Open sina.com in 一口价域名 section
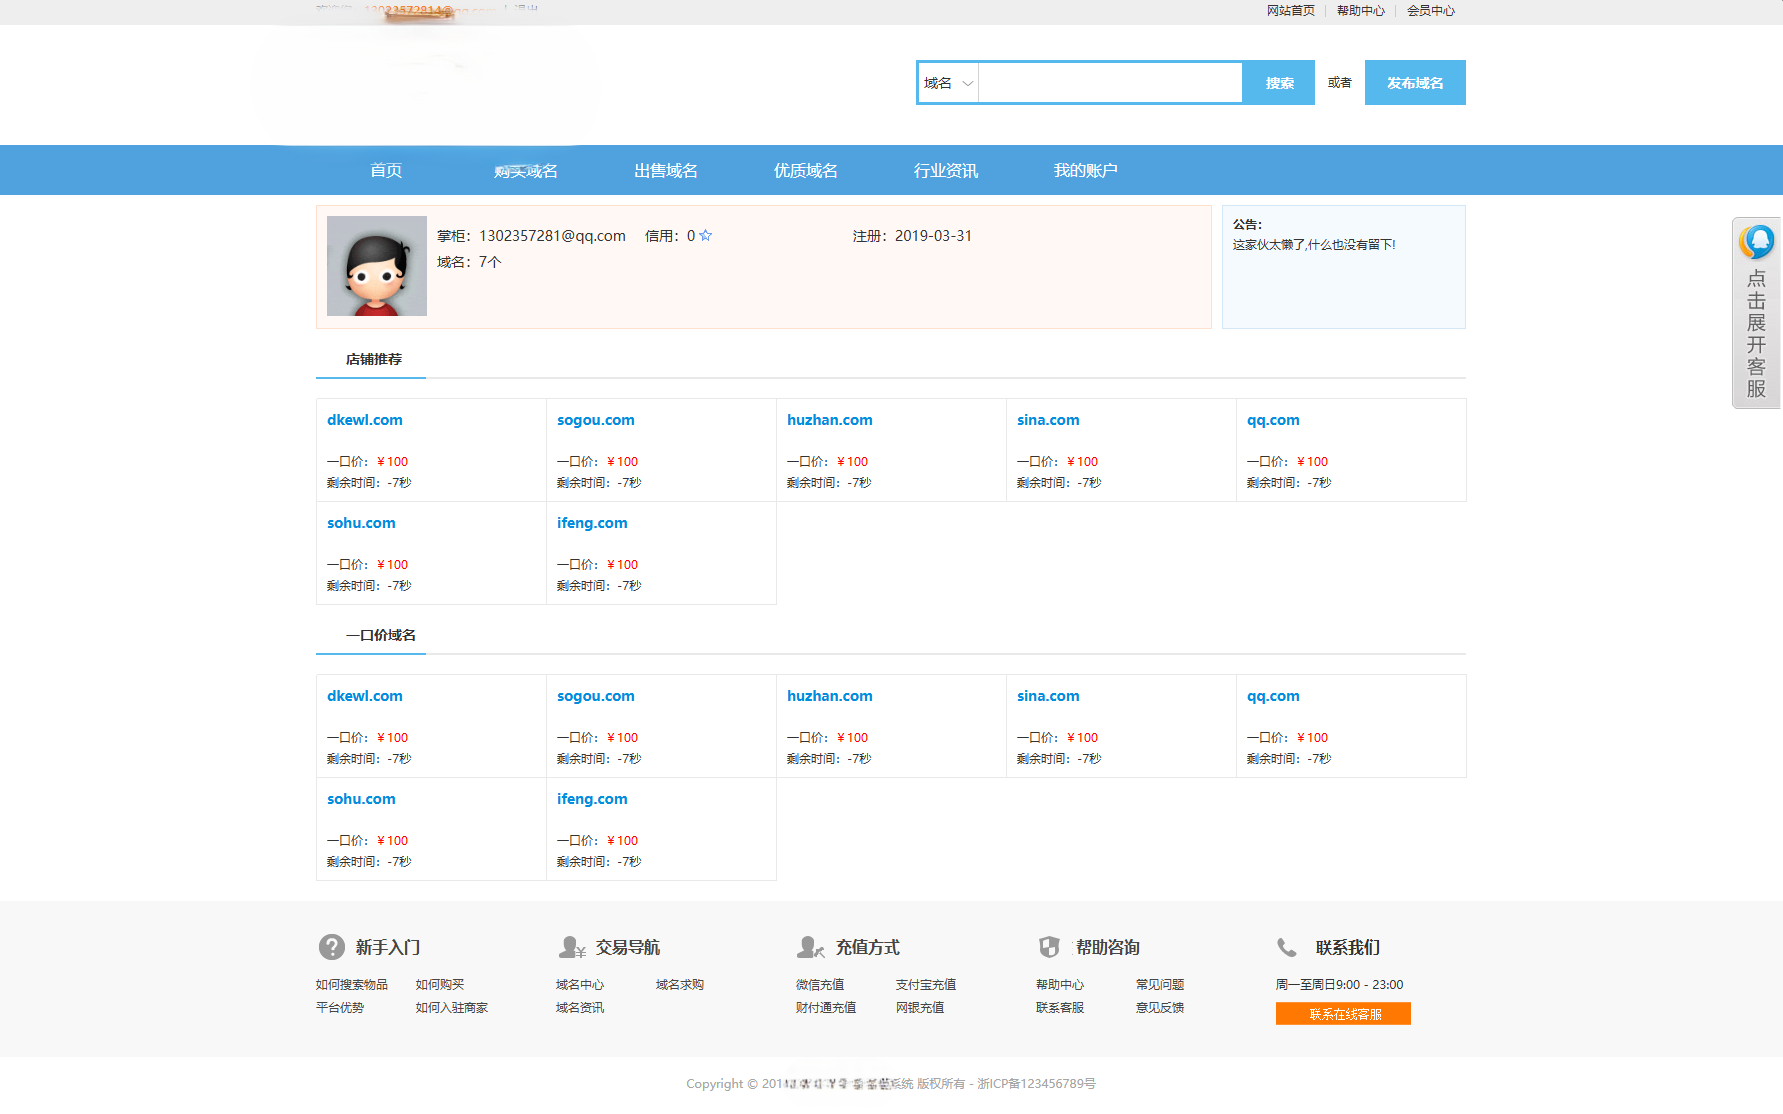The height and width of the screenshot is (1114, 1783). pyautogui.click(x=1048, y=696)
